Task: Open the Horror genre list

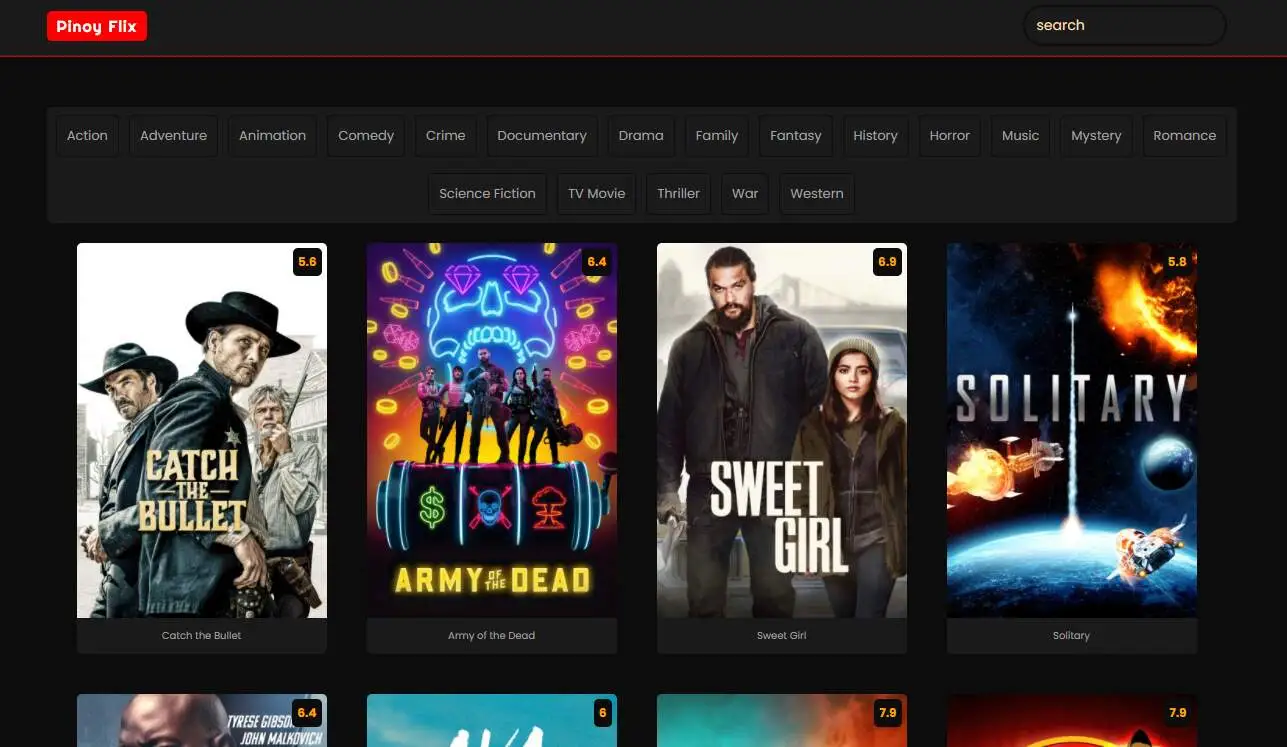Action: (x=949, y=136)
